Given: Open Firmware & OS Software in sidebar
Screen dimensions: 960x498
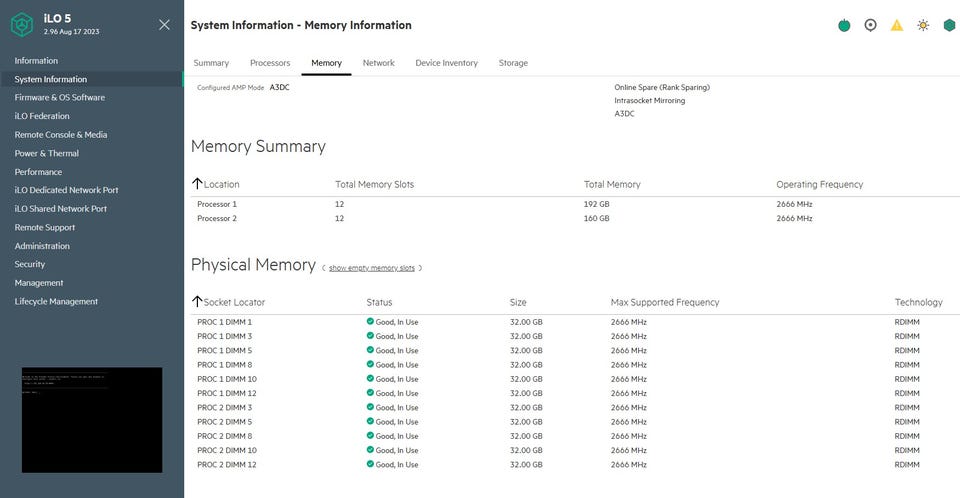Looking at the screenshot, I should [x=59, y=97].
